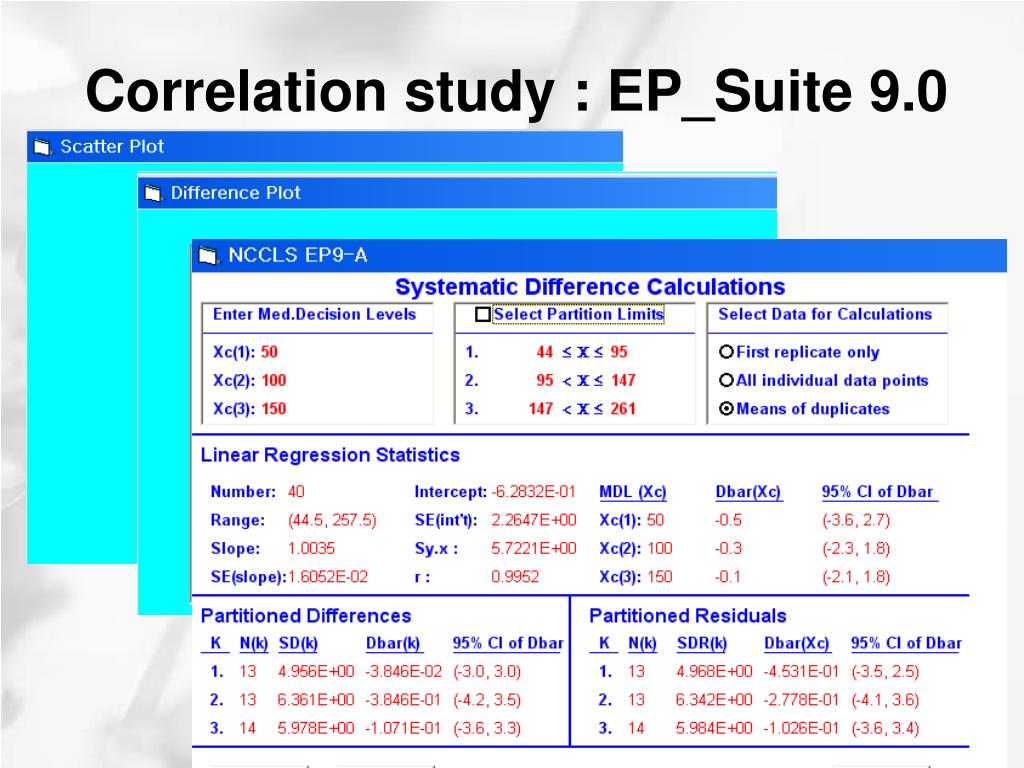Click Dbar(k) value -1.071E-01
The image size is (1024, 768).
click(x=403, y=728)
